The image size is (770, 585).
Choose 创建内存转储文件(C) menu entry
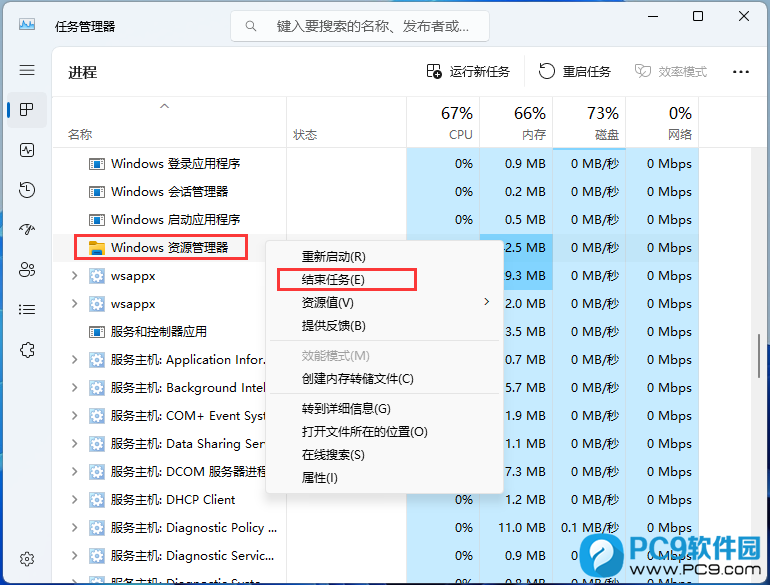click(x=358, y=379)
